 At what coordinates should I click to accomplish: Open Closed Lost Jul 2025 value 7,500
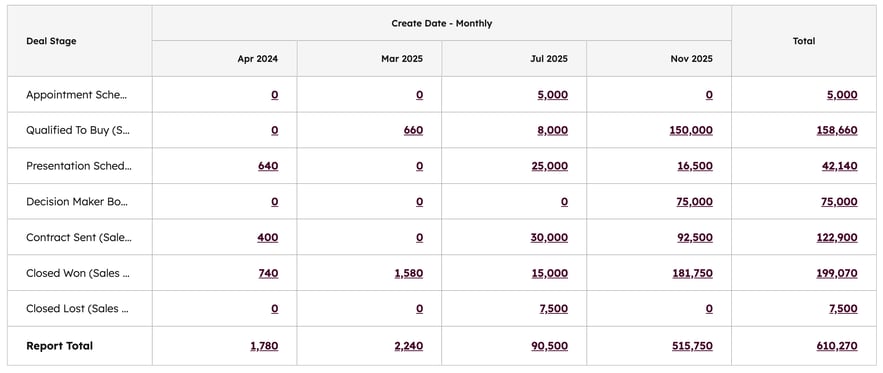(x=553, y=309)
